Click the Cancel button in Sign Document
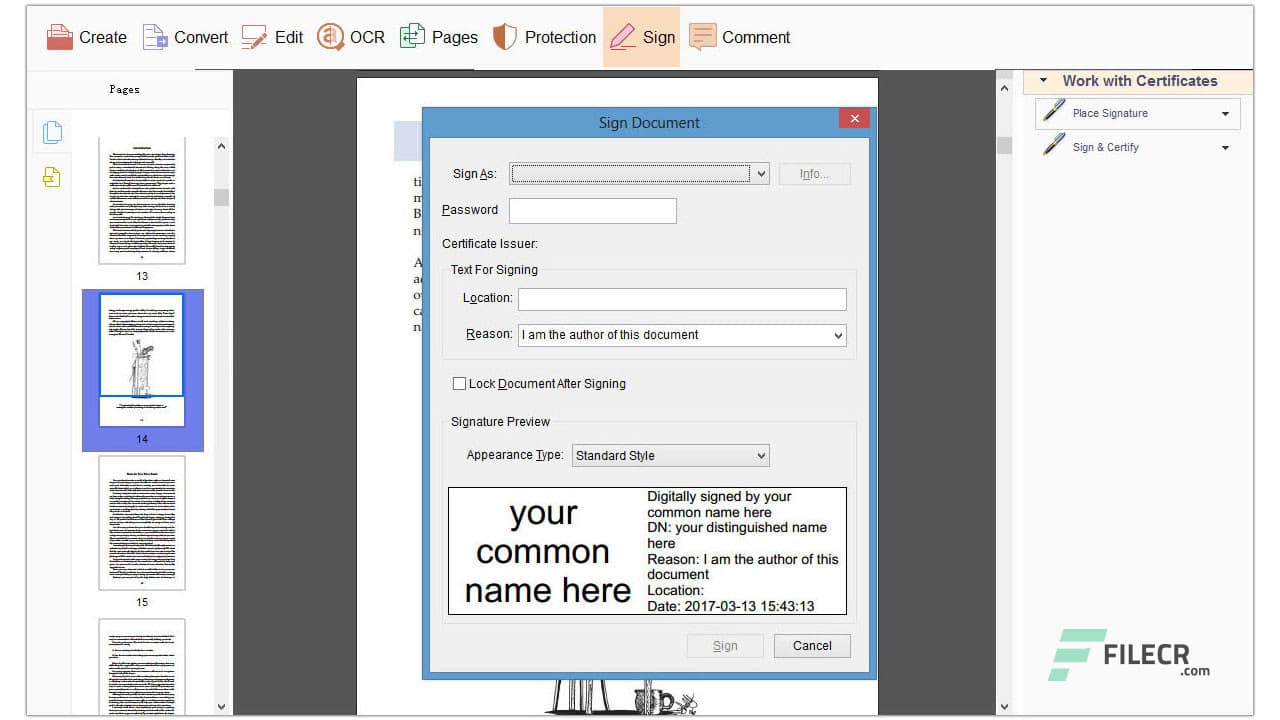 pos(811,645)
